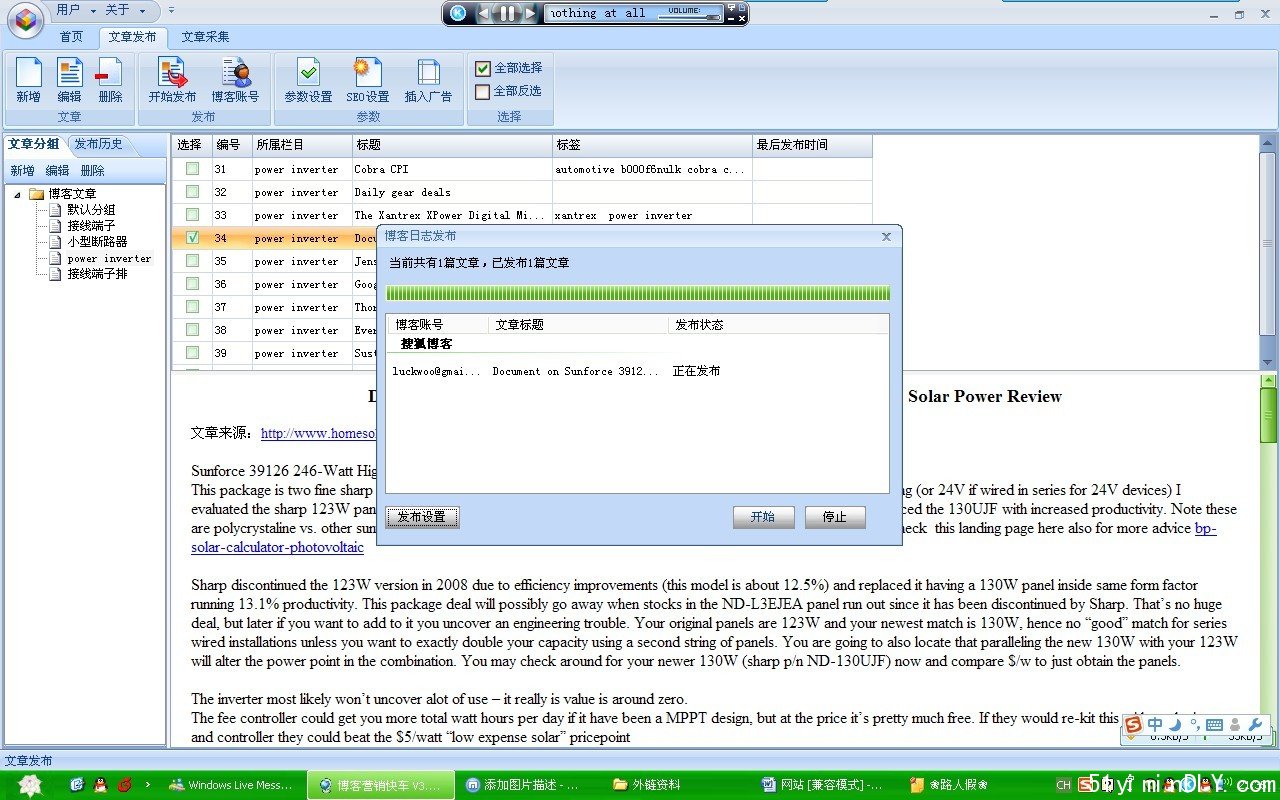Screen dimensions: 1280x800
Task: Select the 文章分组 side panel tab
Action: click(34, 144)
